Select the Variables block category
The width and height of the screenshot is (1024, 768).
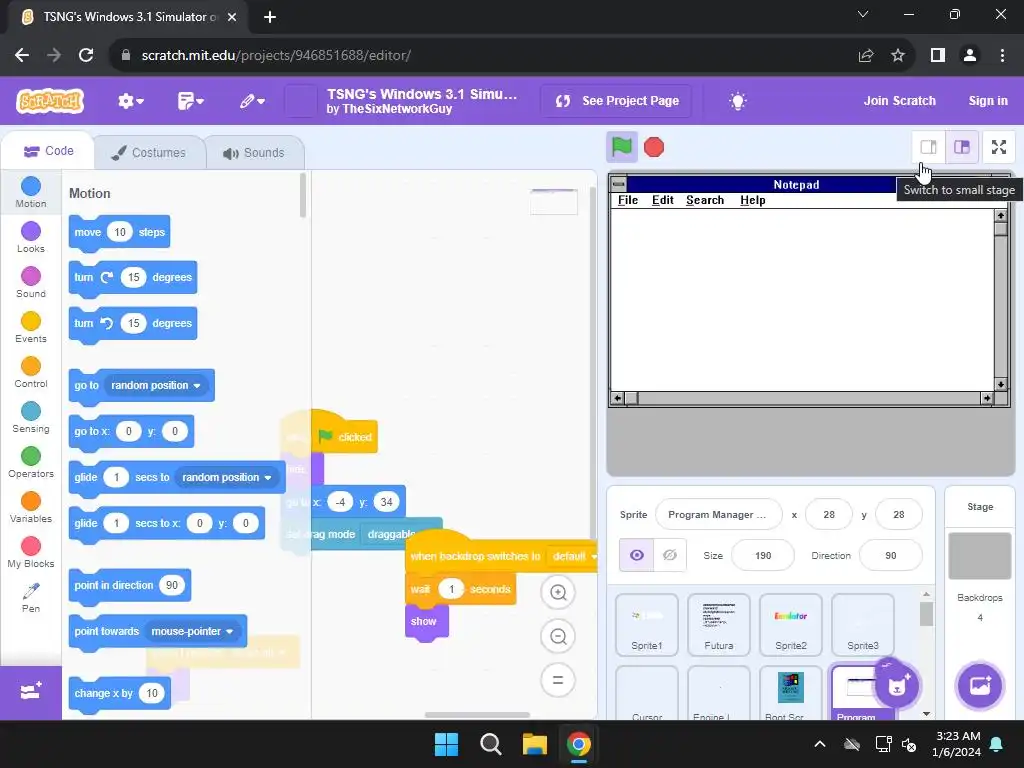[31, 508]
